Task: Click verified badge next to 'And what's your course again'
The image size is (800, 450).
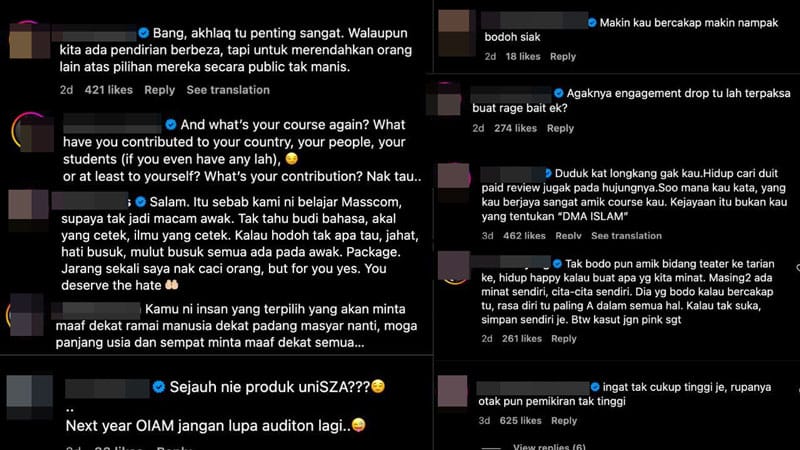Action: coord(171,124)
